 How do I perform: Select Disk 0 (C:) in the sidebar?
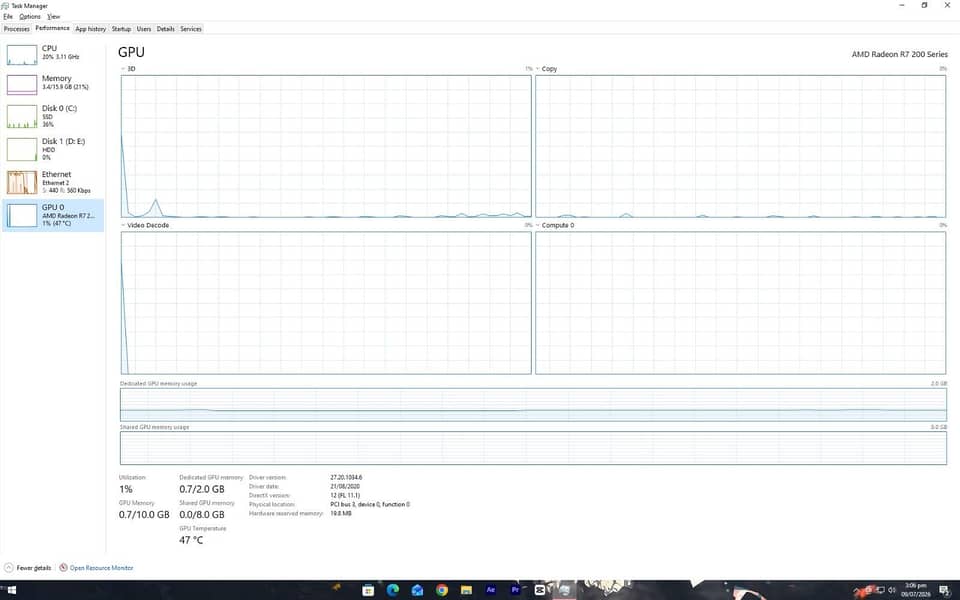click(x=53, y=116)
